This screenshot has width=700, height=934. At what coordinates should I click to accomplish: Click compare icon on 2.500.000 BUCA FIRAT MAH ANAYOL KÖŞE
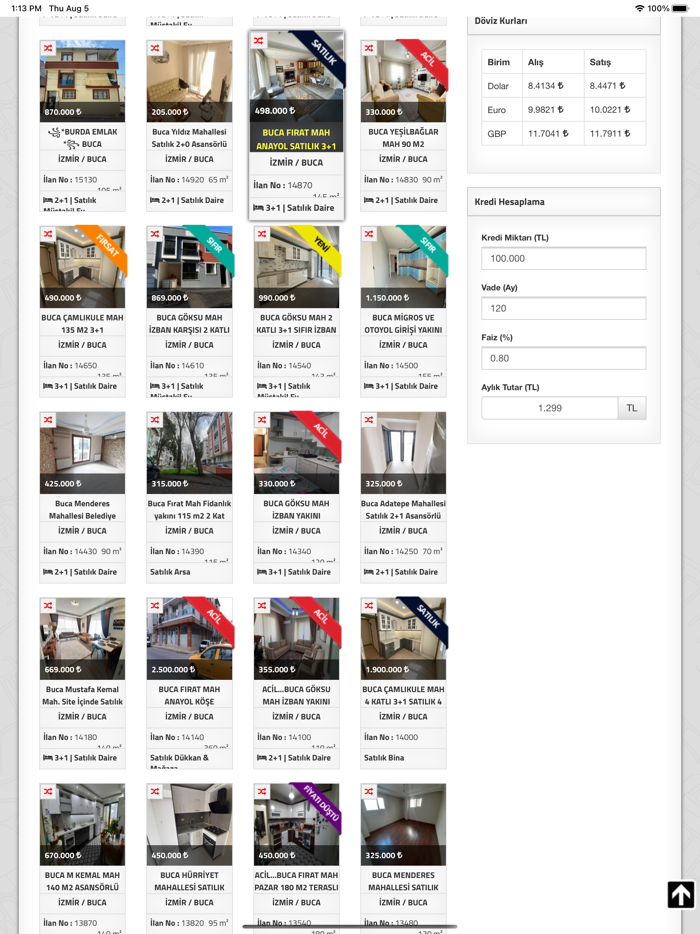155,606
